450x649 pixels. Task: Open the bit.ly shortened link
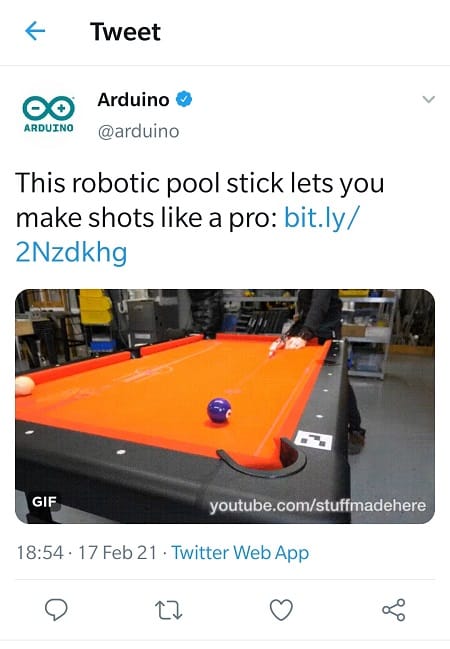187,235
